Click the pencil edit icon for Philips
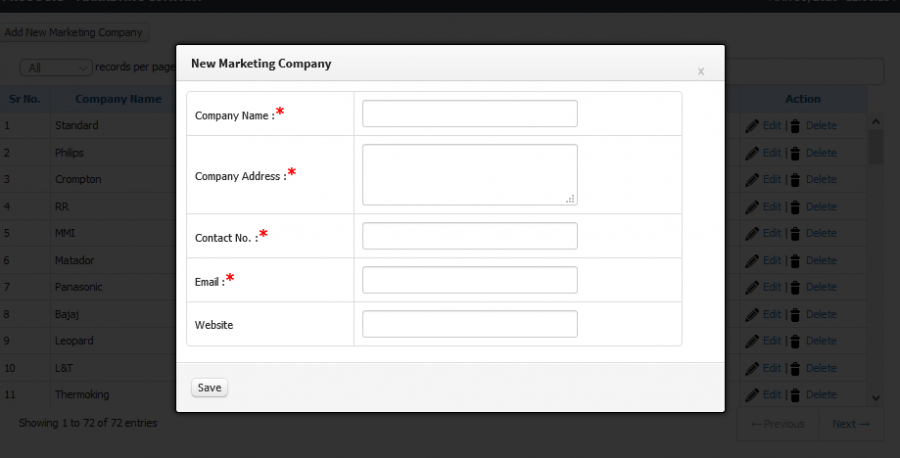 click(x=752, y=153)
